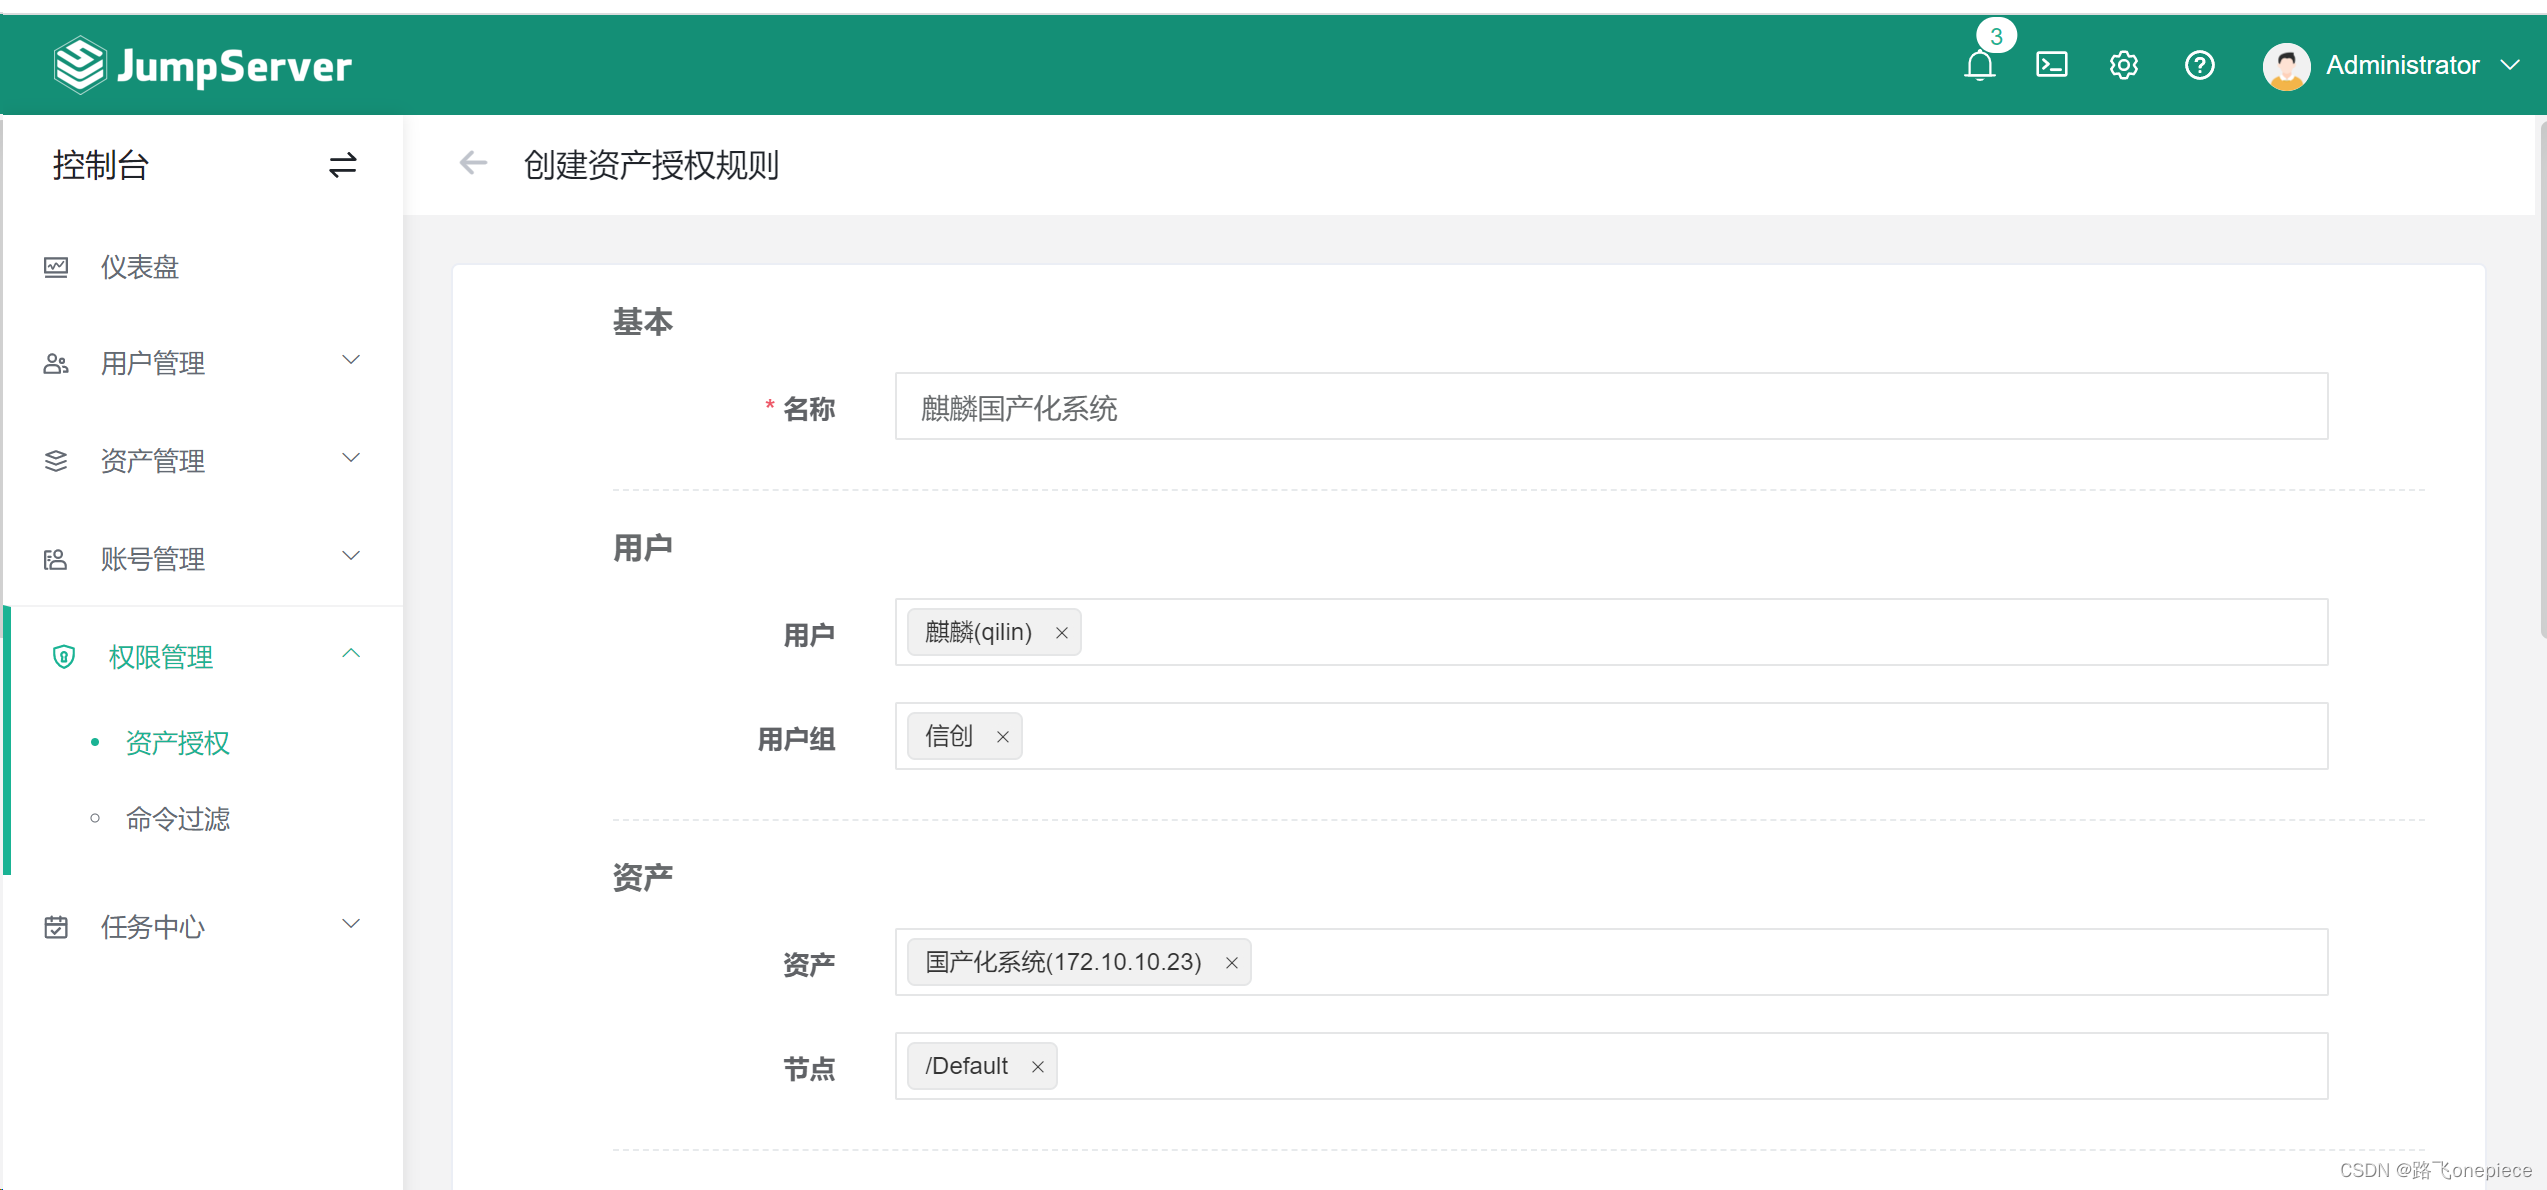Open the 用户组 multi-select field

click(1611, 736)
